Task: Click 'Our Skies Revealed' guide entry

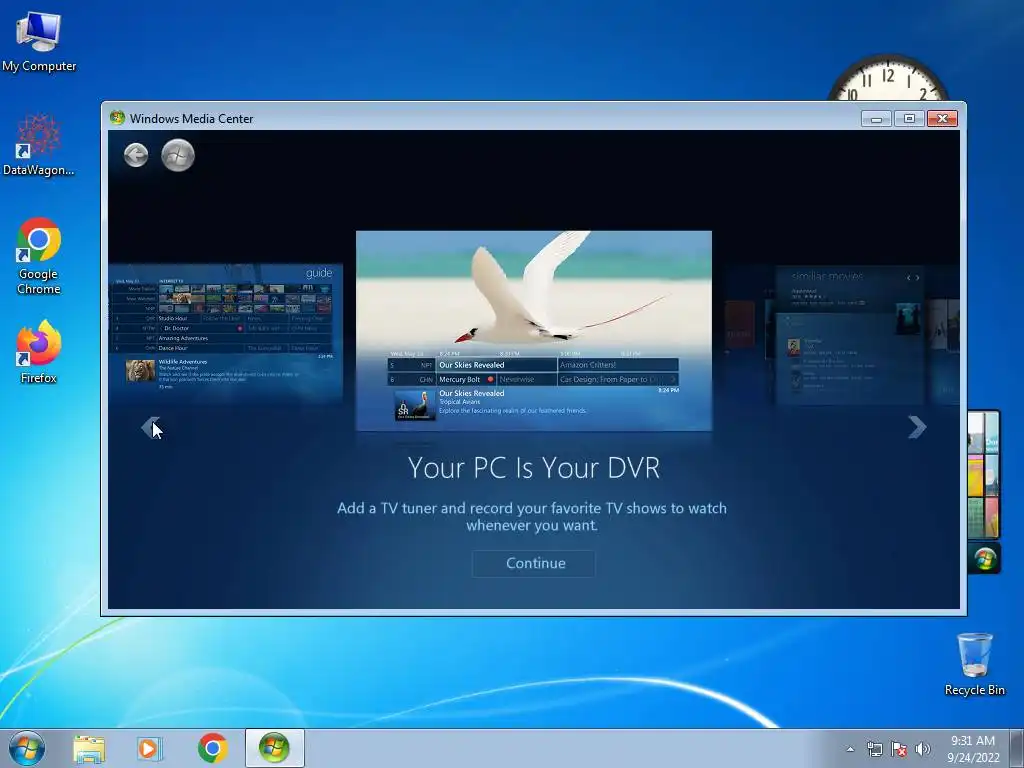Action: click(496, 365)
